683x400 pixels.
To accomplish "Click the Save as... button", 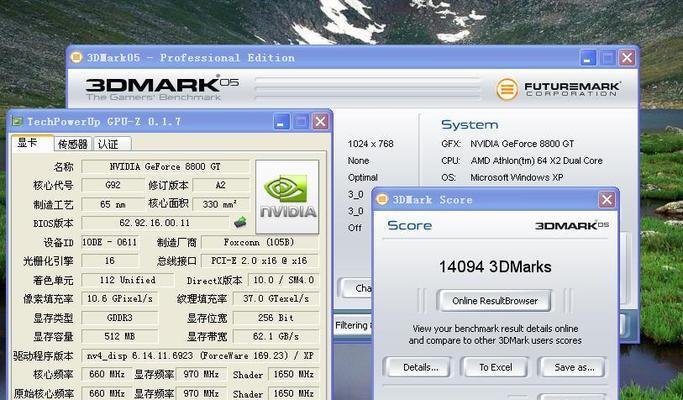I will coord(572,367).
